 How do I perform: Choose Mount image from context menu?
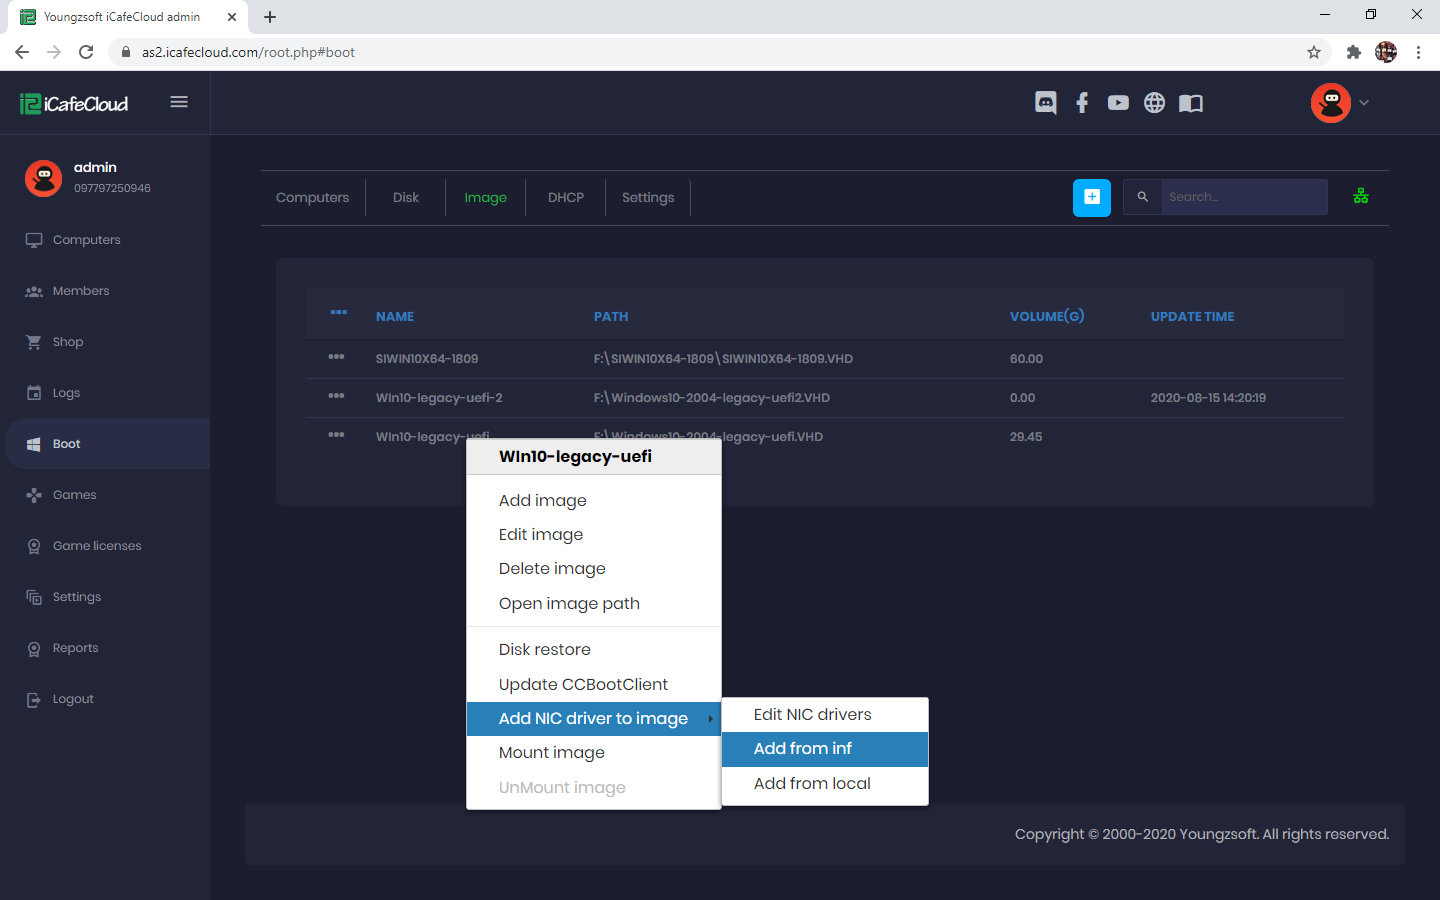pos(552,753)
